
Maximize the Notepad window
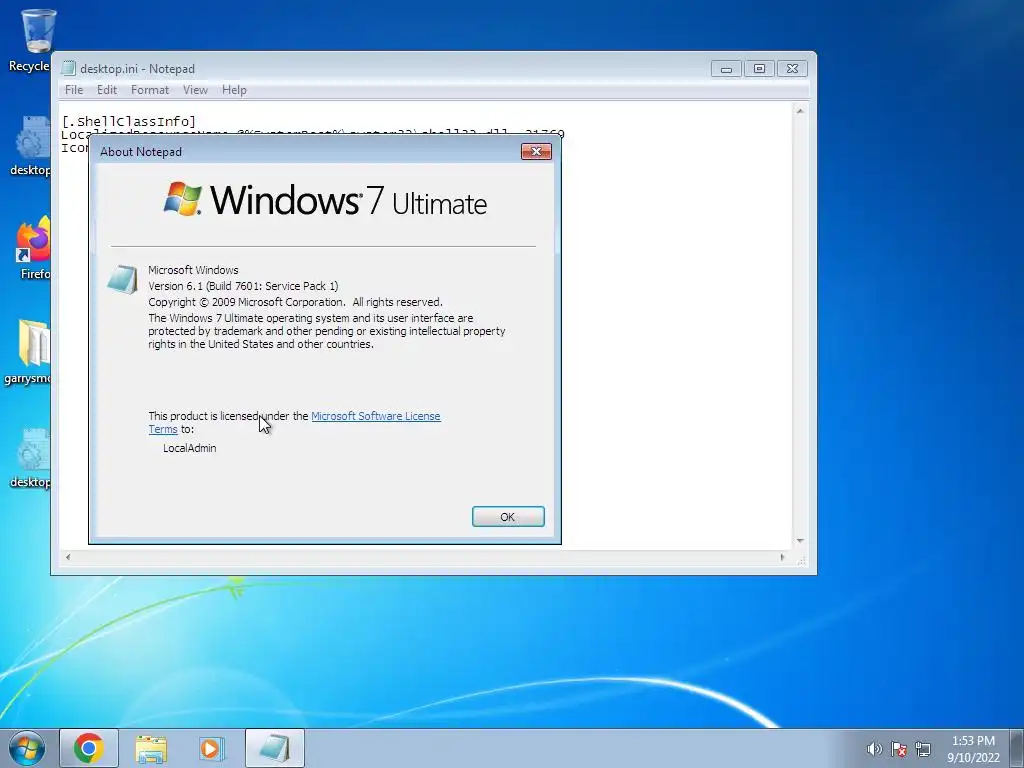759,69
